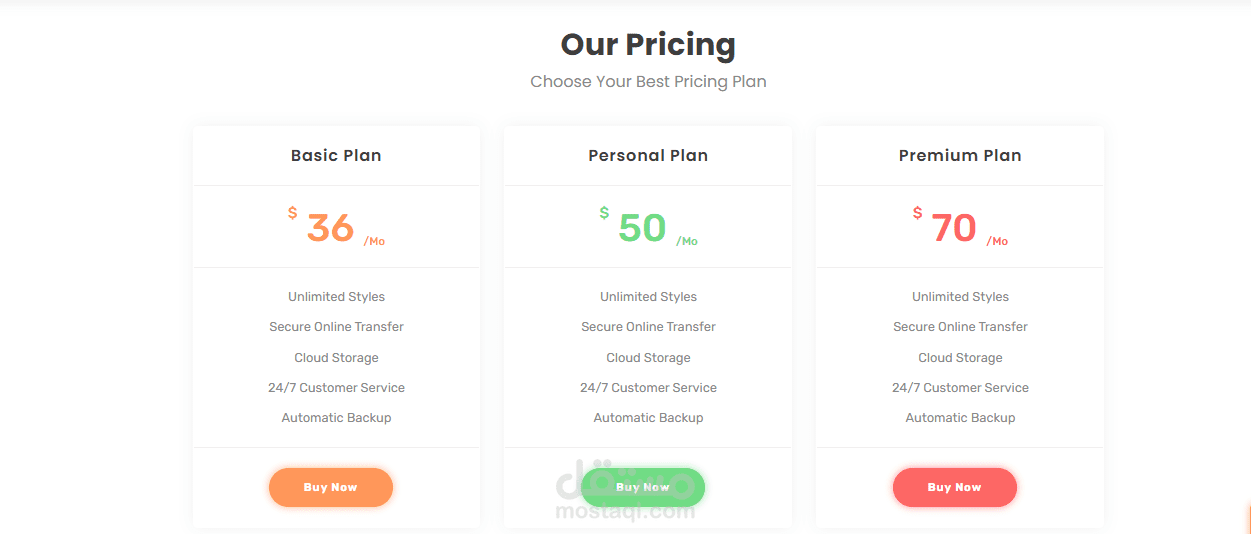Viewport: 1251px width, 534px height.
Task: Click 24/7 Customer Service under Basic Plan
Action: pos(336,387)
